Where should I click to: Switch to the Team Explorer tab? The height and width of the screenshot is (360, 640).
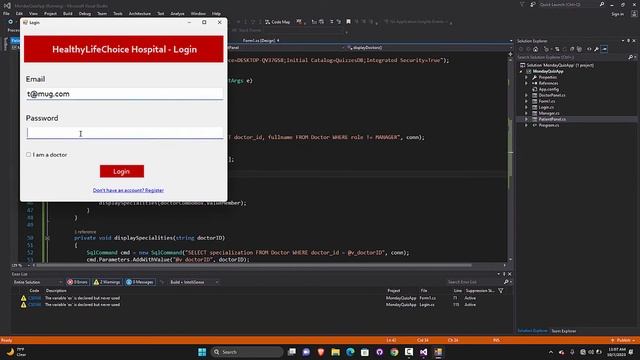point(564,331)
